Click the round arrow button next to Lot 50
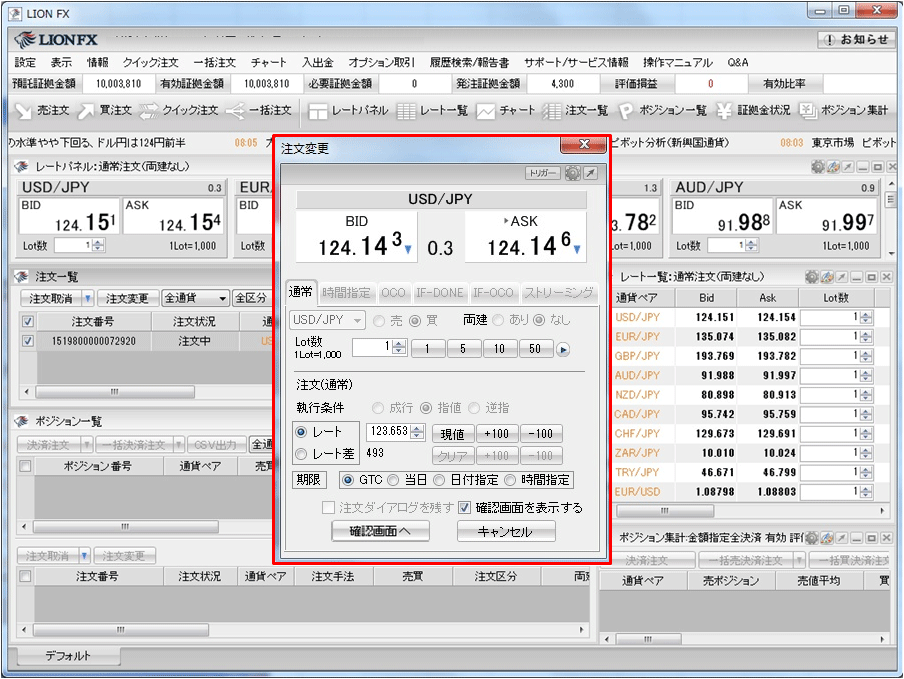The height and width of the screenshot is (679, 904). tap(563, 349)
